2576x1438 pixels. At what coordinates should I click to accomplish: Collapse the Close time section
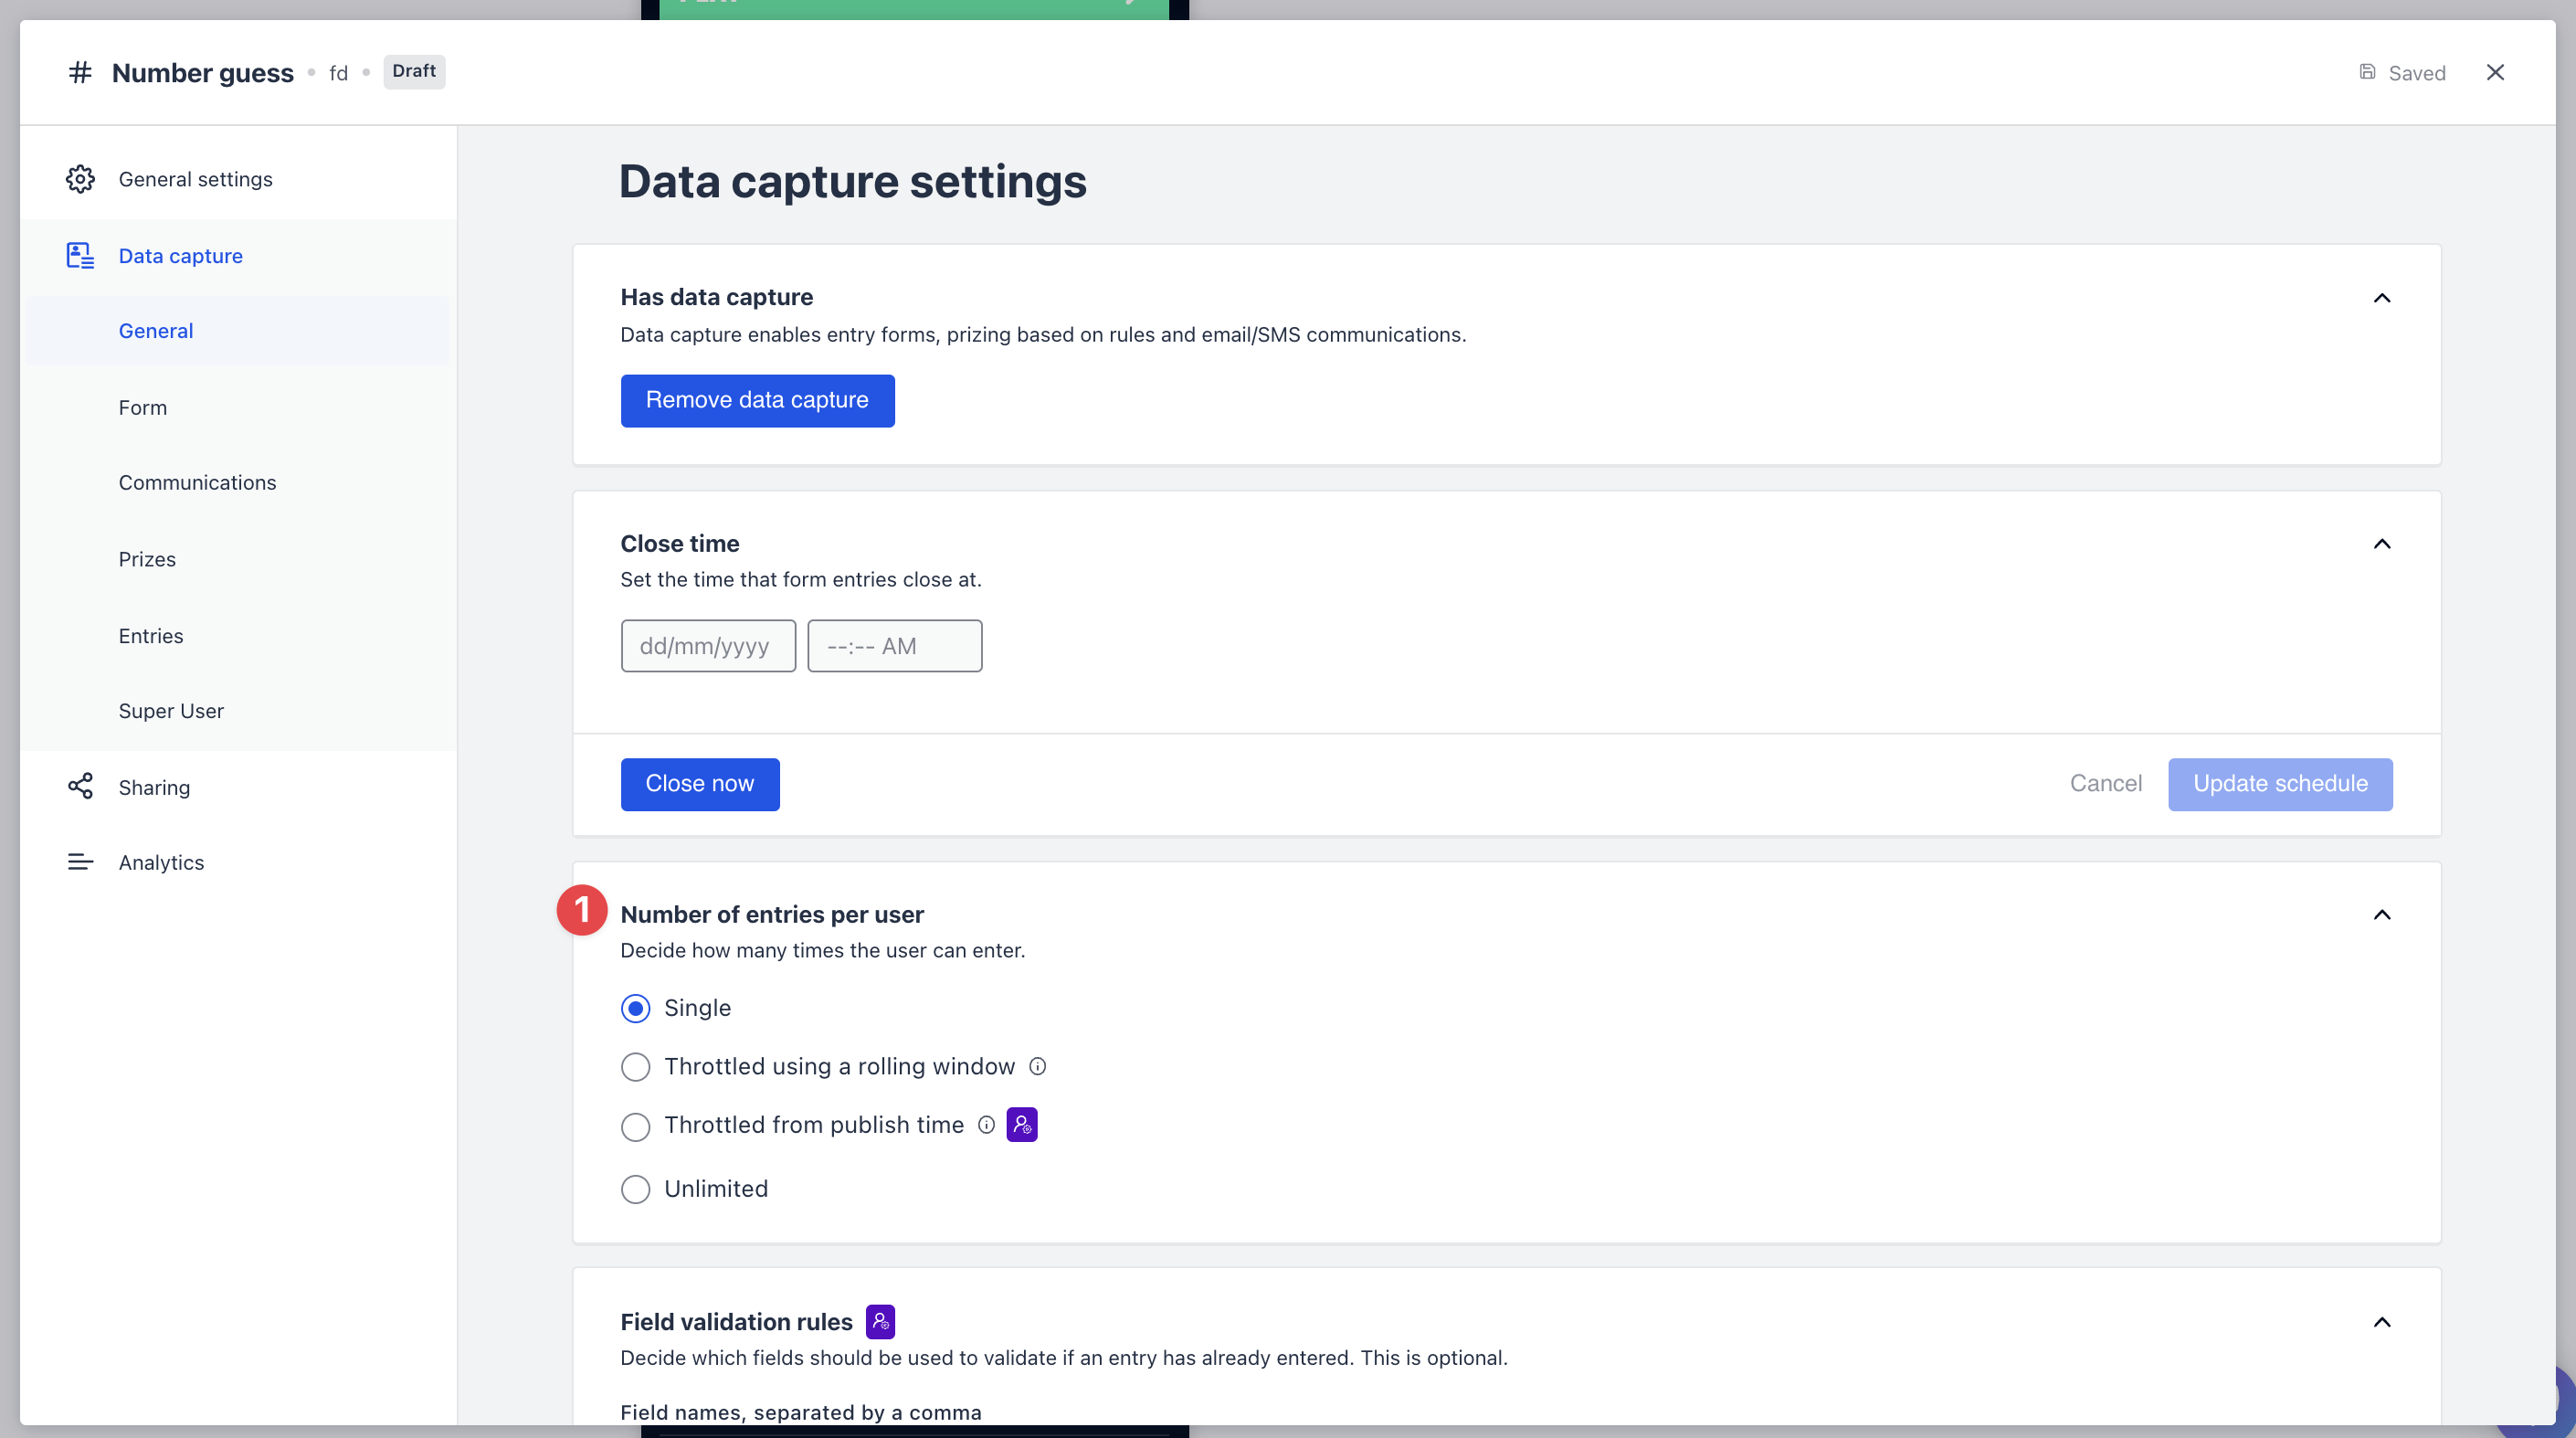click(2382, 544)
